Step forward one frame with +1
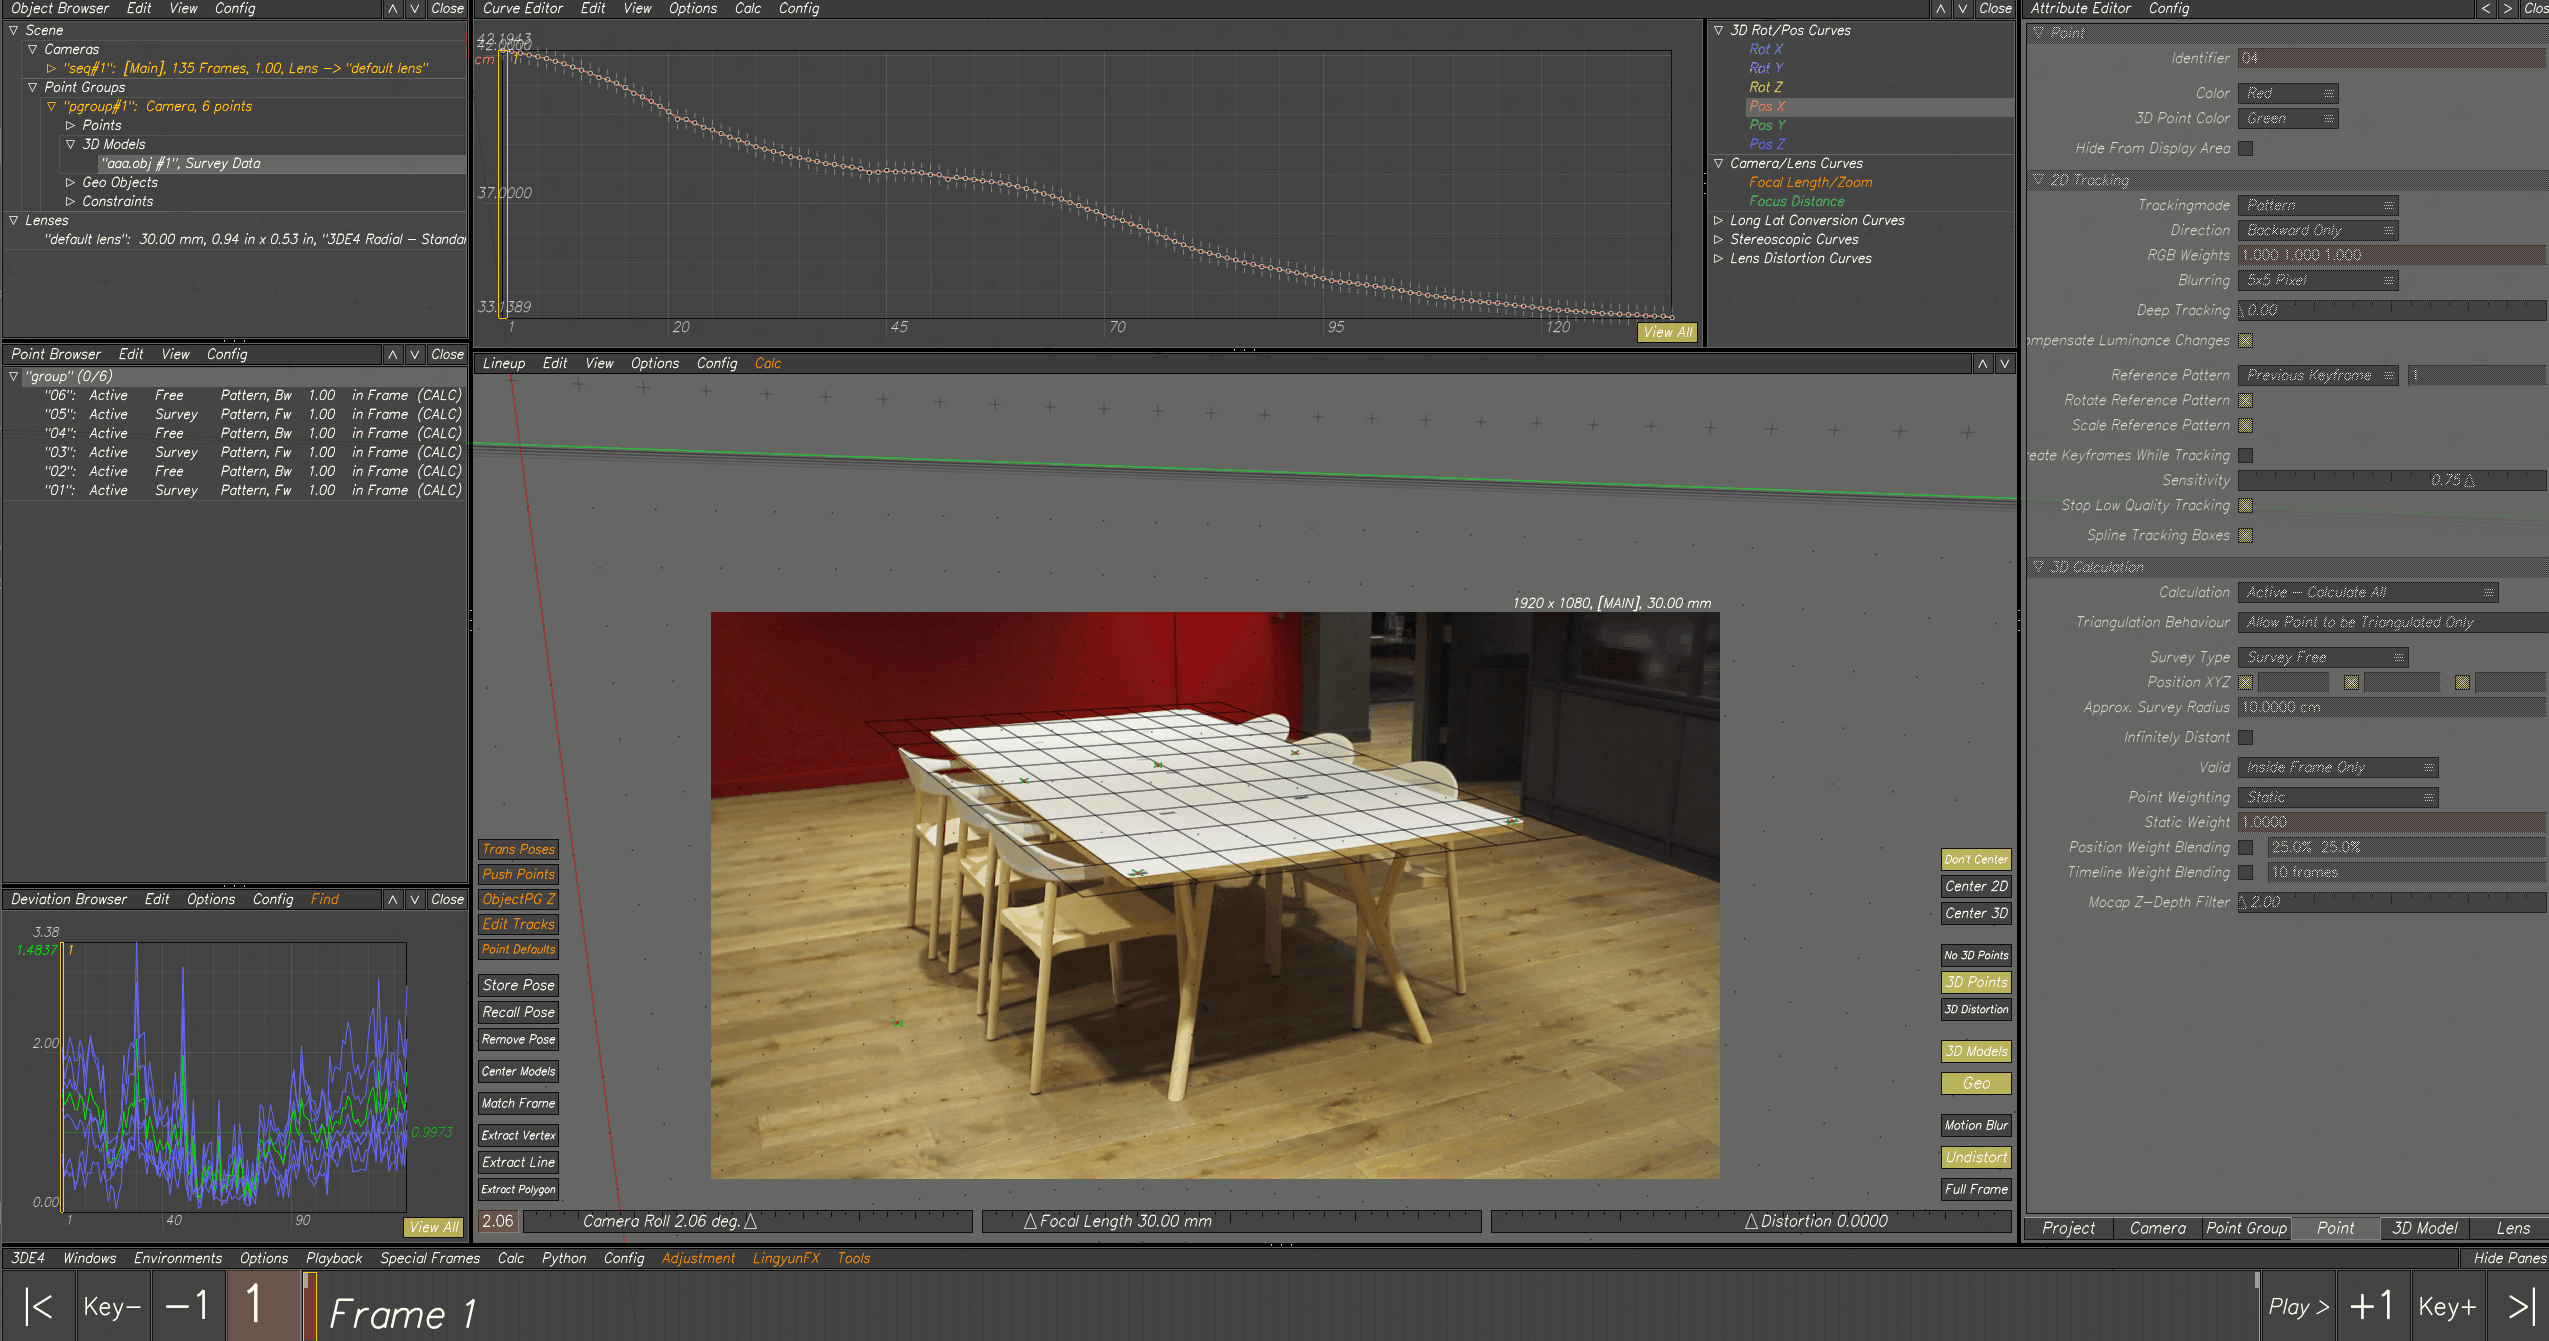The width and height of the screenshot is (2549, 1341). [x=2371, y=1307]
